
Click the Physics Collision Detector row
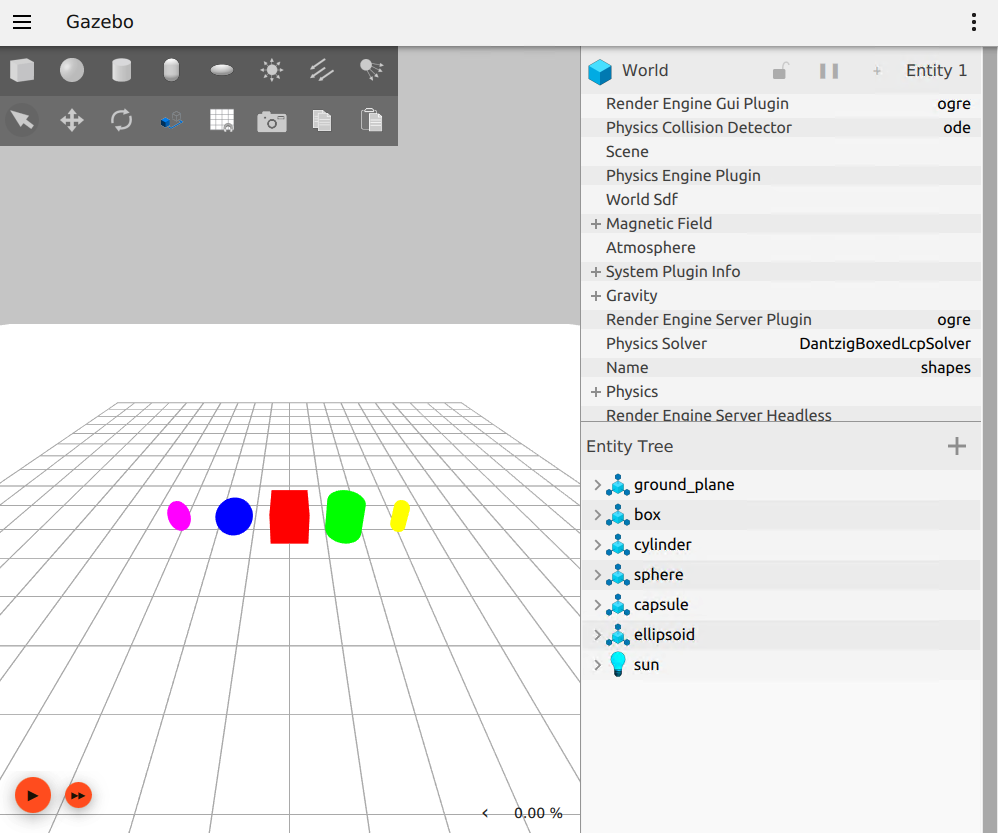[781, 128]
